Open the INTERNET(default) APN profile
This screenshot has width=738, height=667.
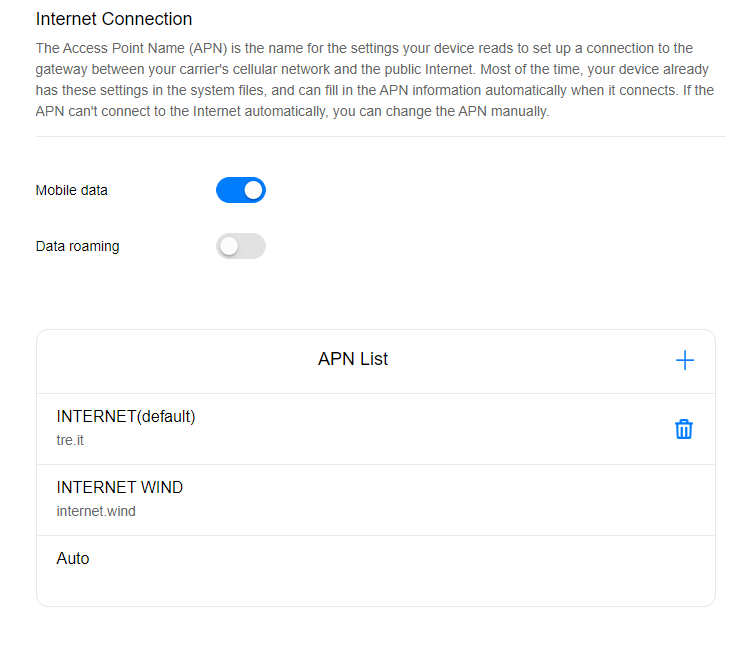376,429
